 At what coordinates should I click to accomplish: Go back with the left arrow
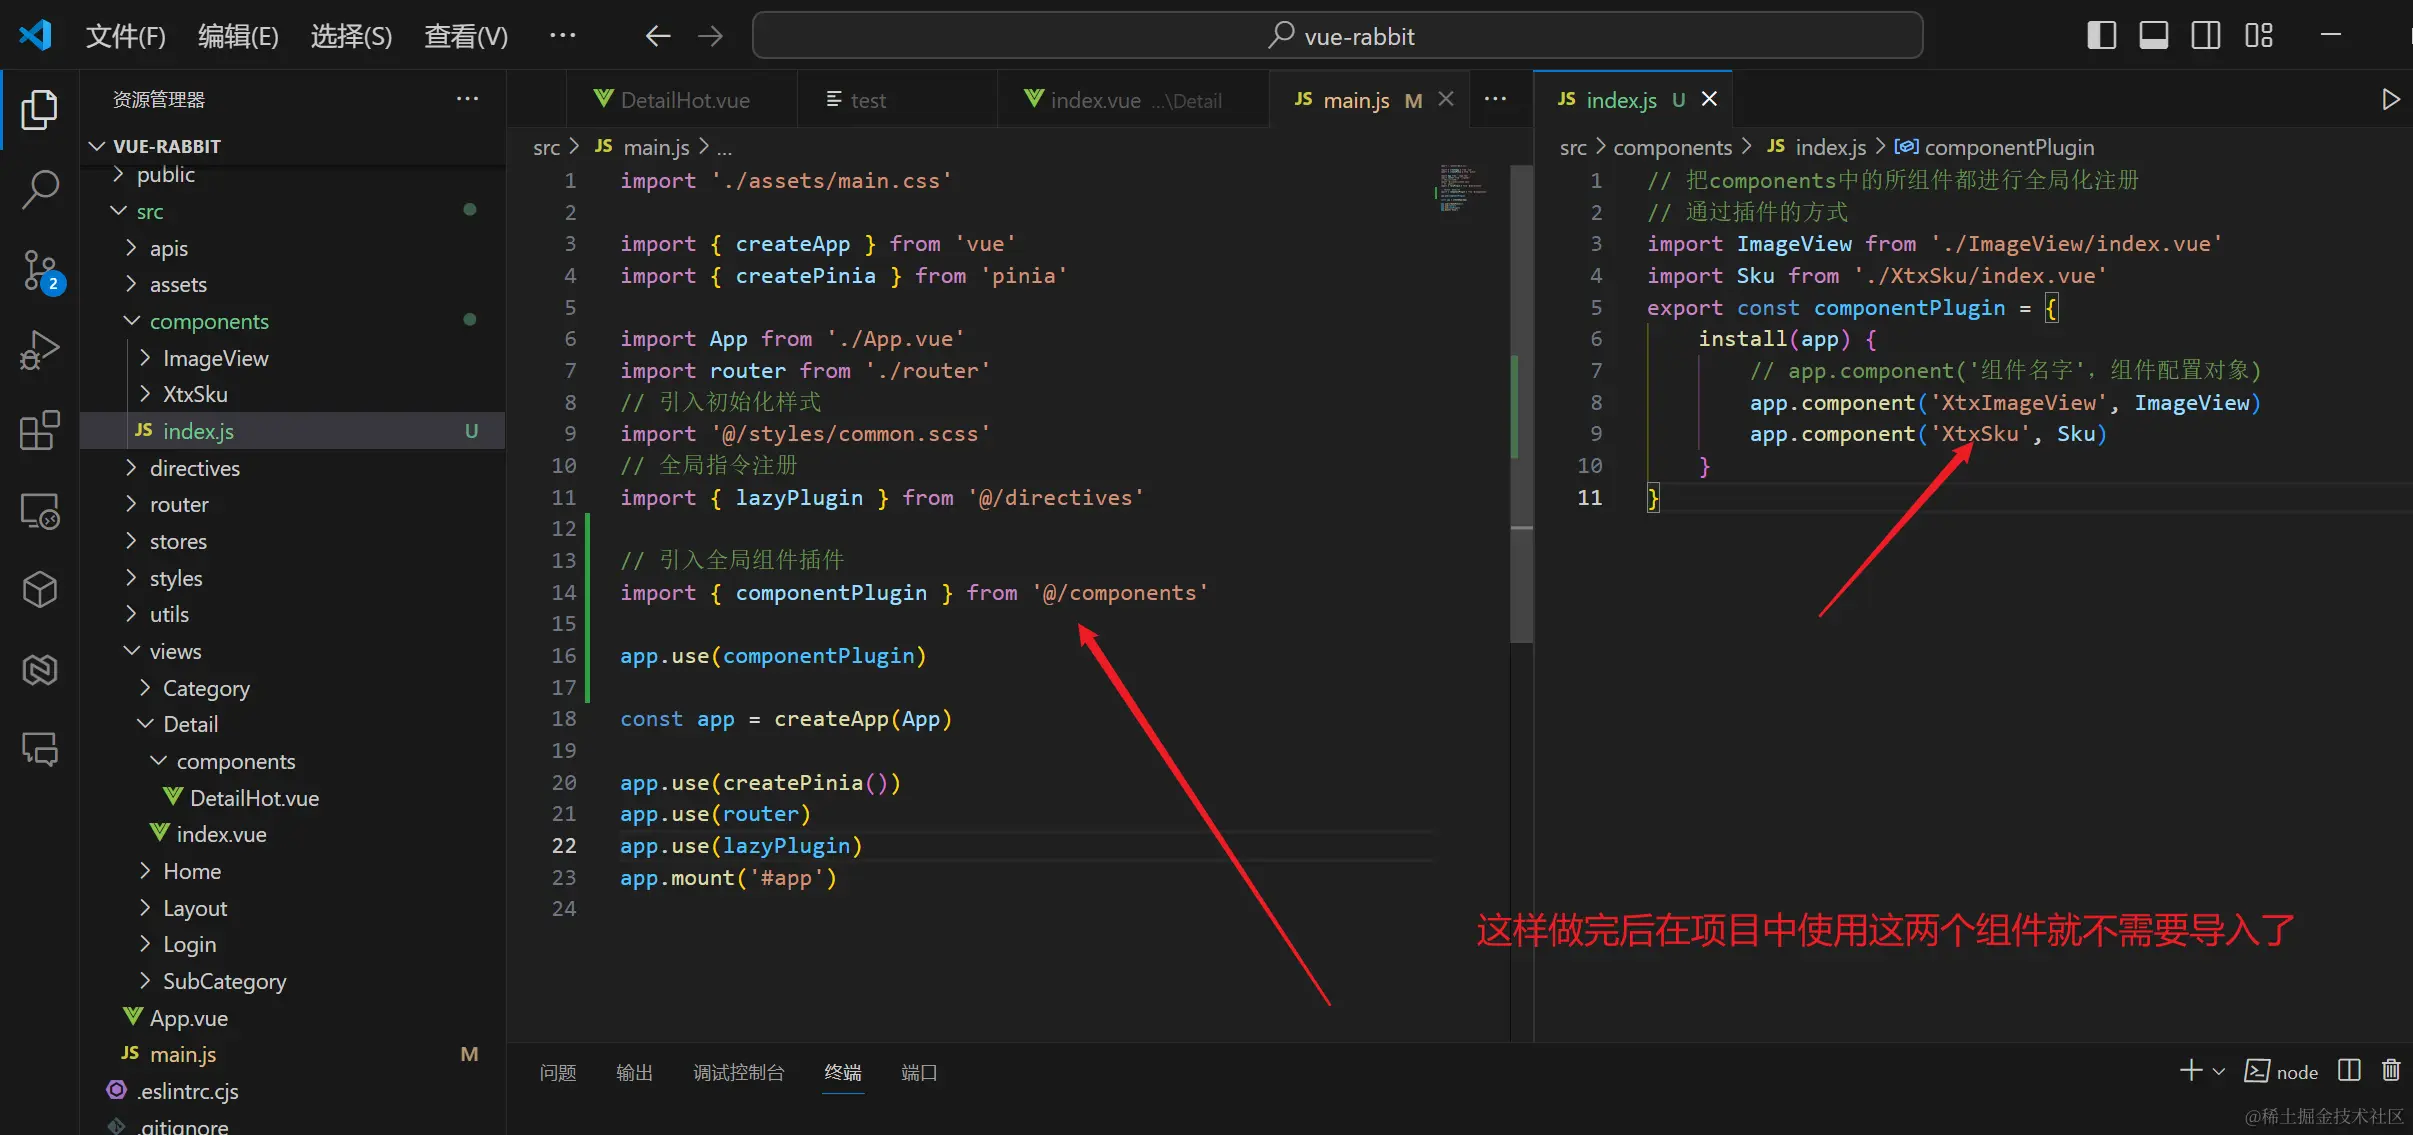[657, 36]
